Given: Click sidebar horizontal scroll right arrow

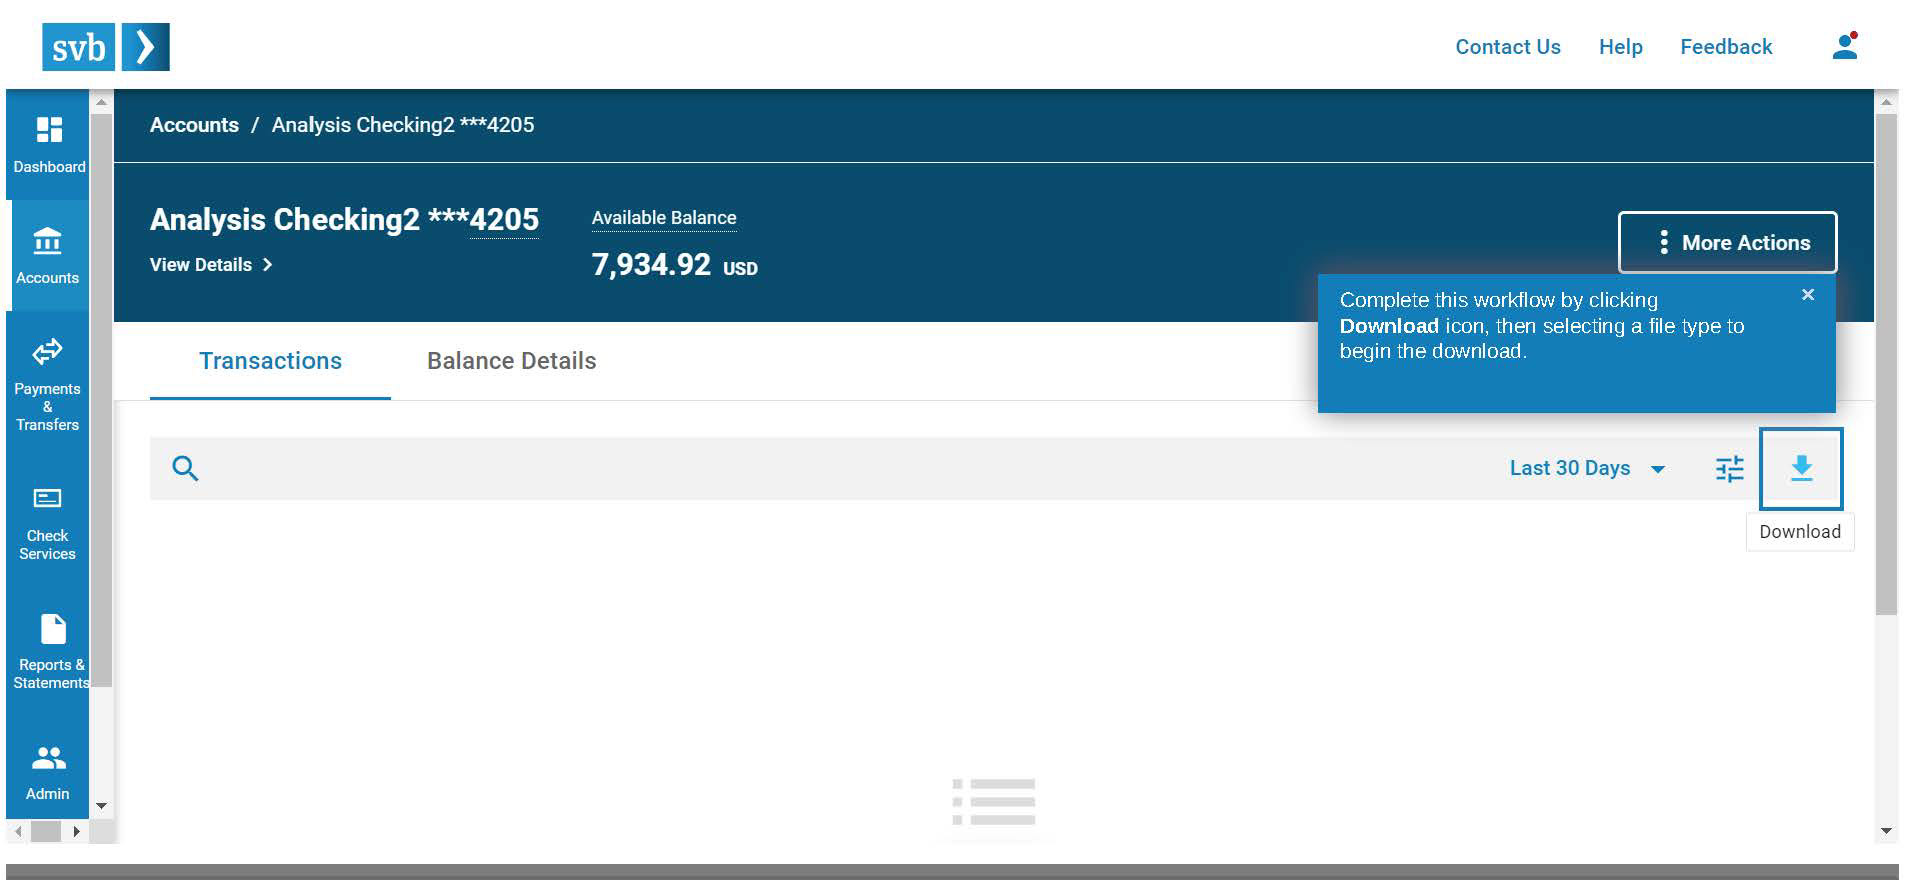Looking at the screenshot, I should [x=76, y=831].
